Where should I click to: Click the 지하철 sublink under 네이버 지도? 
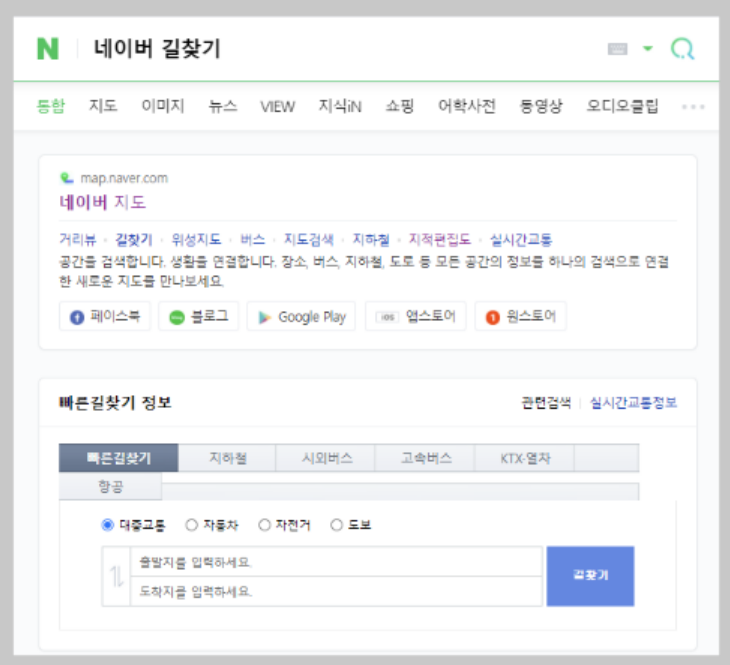coord(371,239)
